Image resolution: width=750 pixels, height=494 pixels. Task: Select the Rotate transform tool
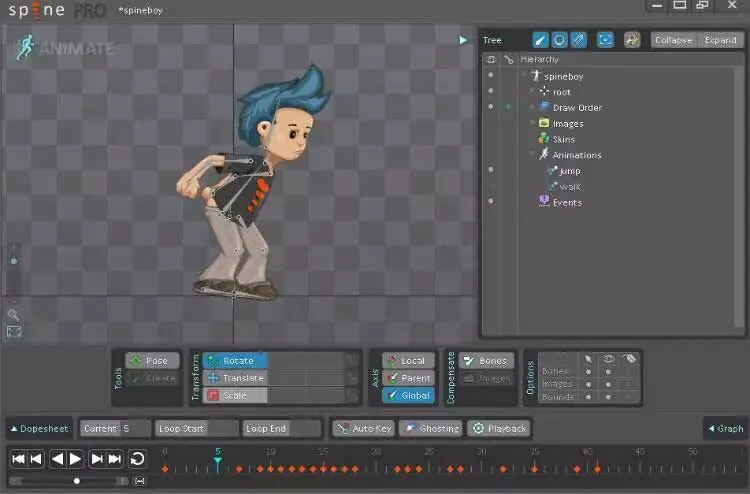235,360
